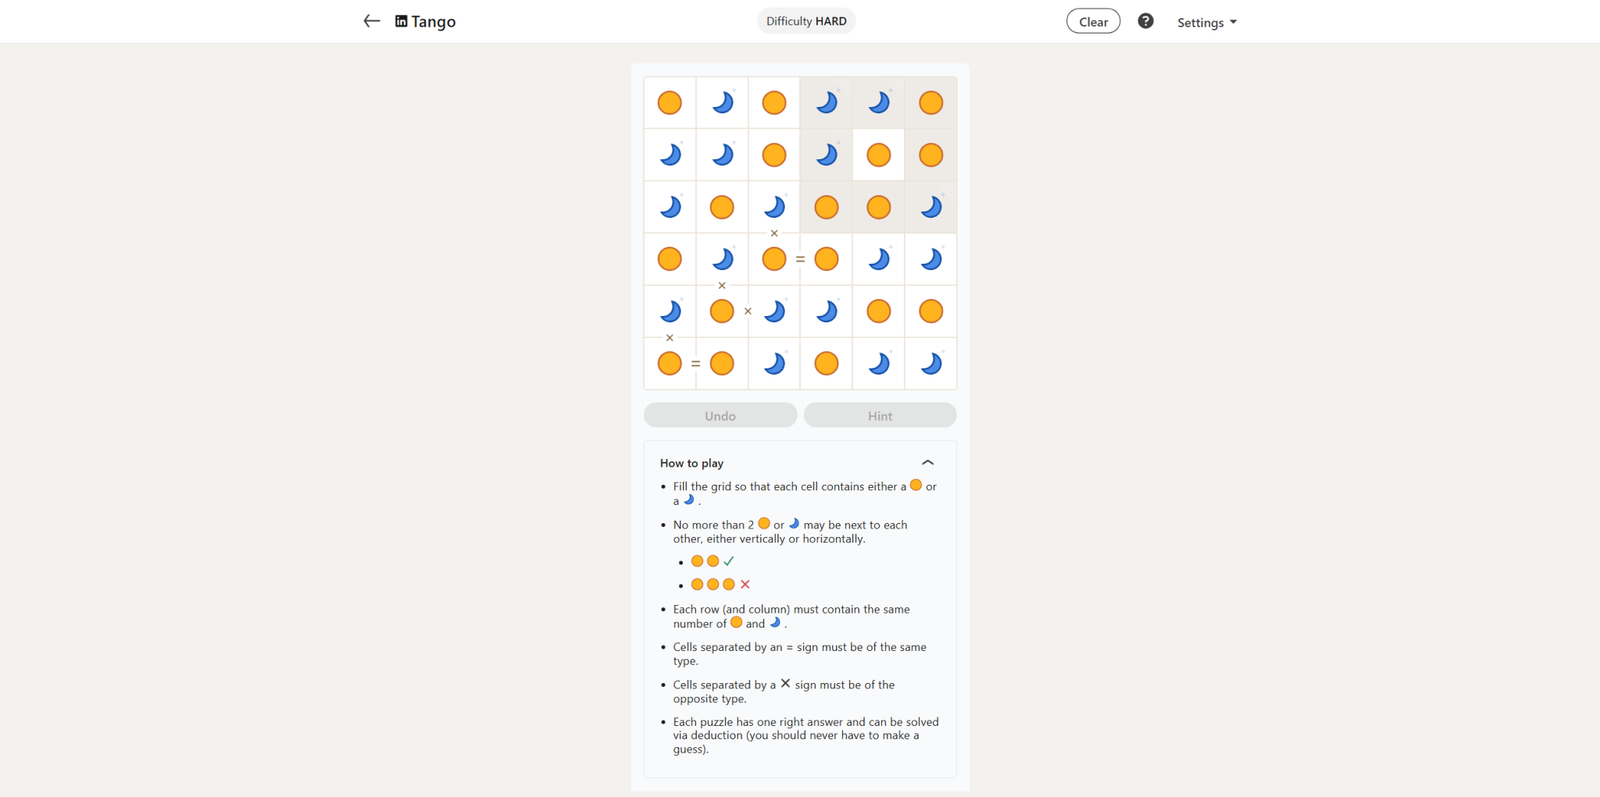1600x797 pixels.
Task: Click the sun in the top-left grid cell
Action: (670, 103)
